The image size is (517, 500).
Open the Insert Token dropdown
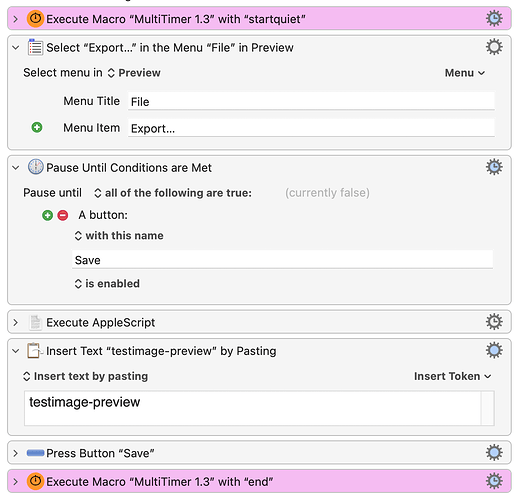tap(453, 376)
